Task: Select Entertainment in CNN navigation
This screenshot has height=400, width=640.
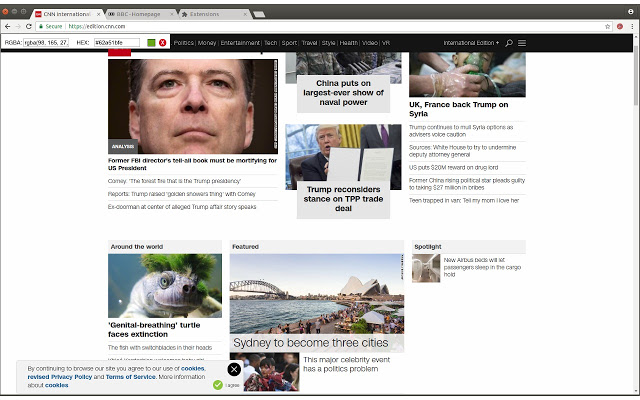Action: 240,43
